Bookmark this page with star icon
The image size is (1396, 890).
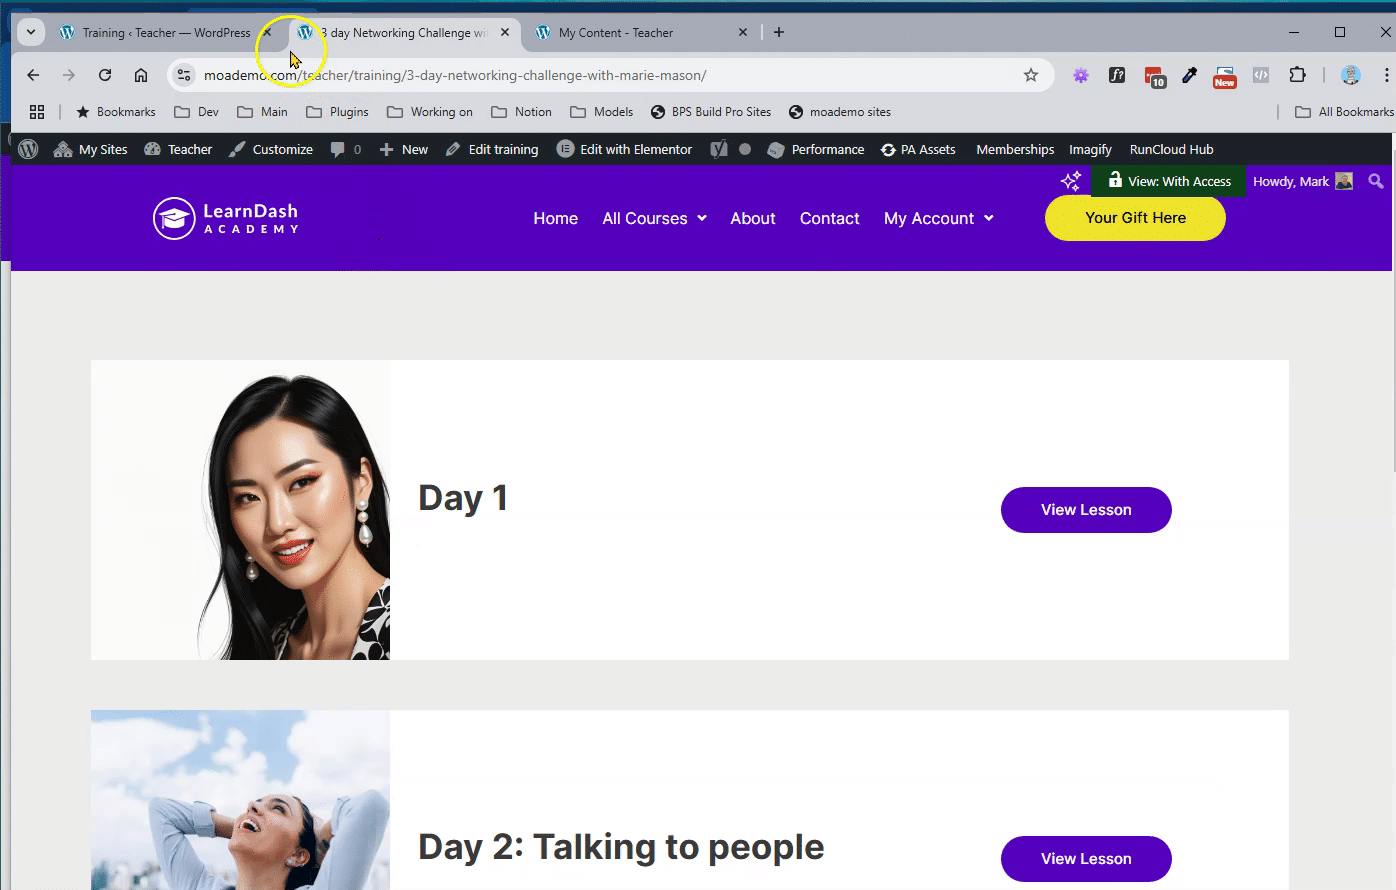(1031, 75)
